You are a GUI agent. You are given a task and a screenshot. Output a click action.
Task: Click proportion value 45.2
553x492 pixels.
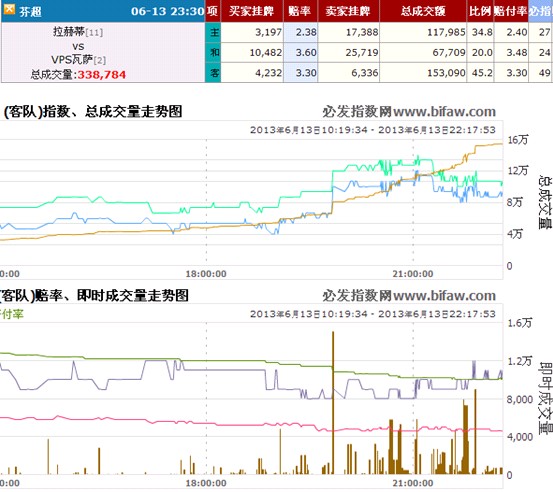(482, 73)
